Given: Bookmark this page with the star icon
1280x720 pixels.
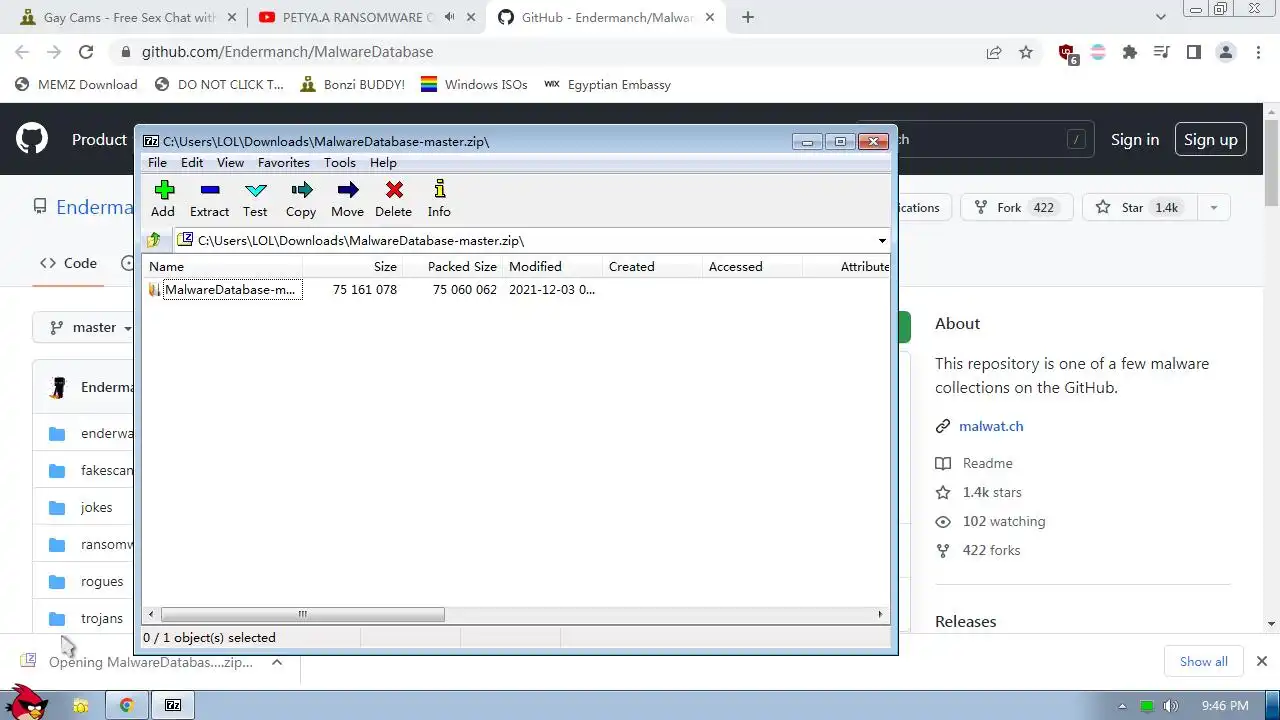Looking at the screenshot, I should 1026,52.
